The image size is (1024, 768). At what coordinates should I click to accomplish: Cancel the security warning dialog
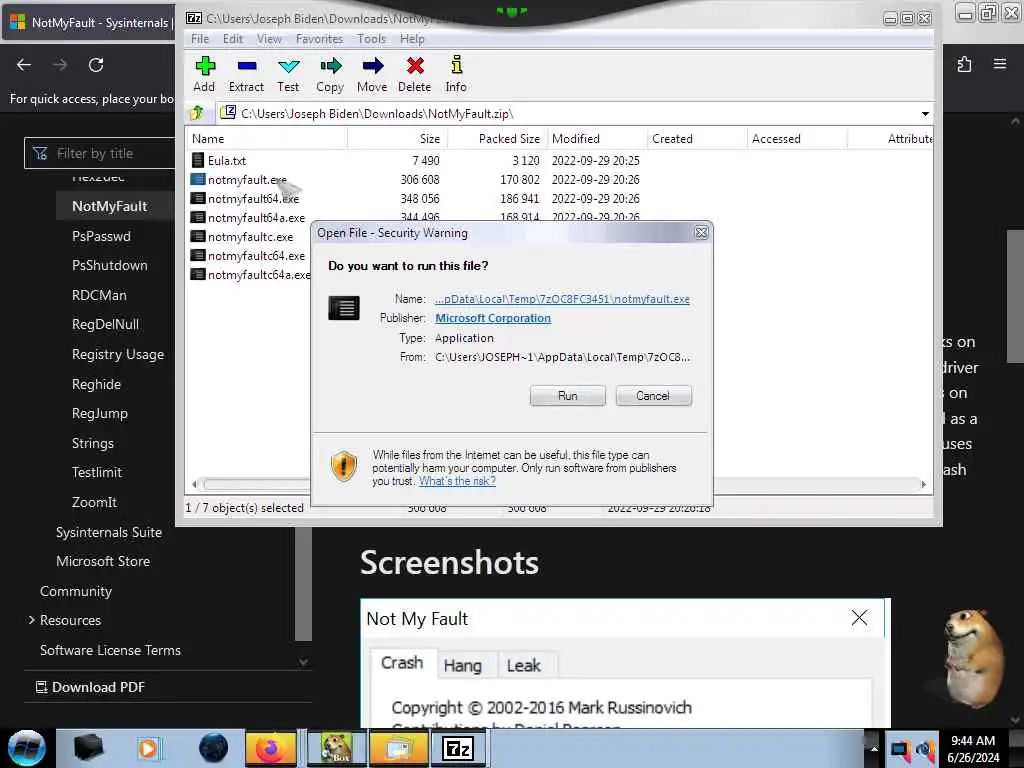pos(653,396)
